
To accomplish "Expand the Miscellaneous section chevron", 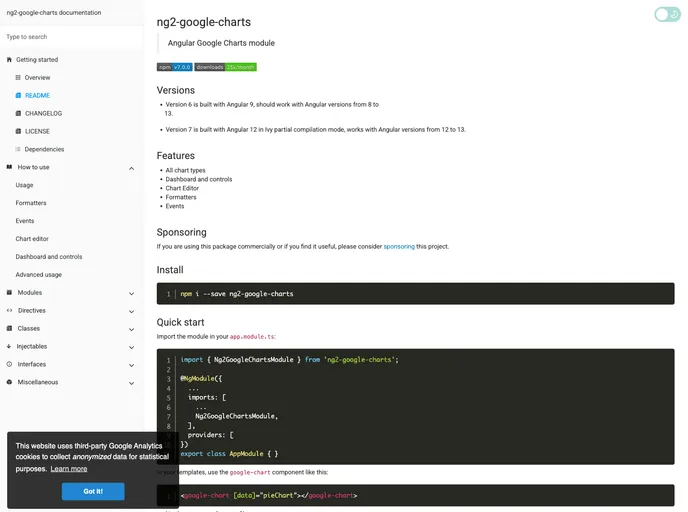I will click(132, 383).
